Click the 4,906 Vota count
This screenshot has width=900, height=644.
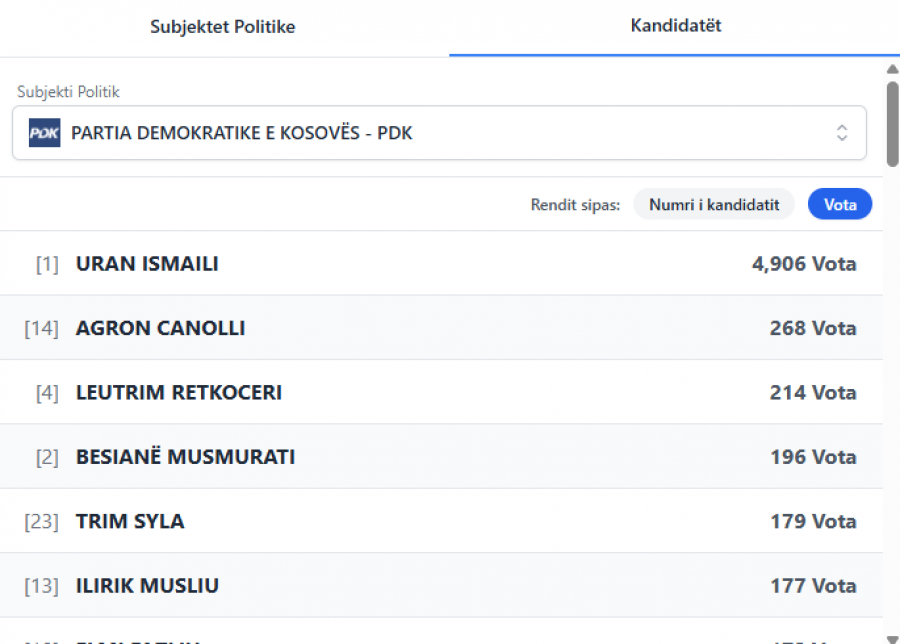click(x=804, y=264)
